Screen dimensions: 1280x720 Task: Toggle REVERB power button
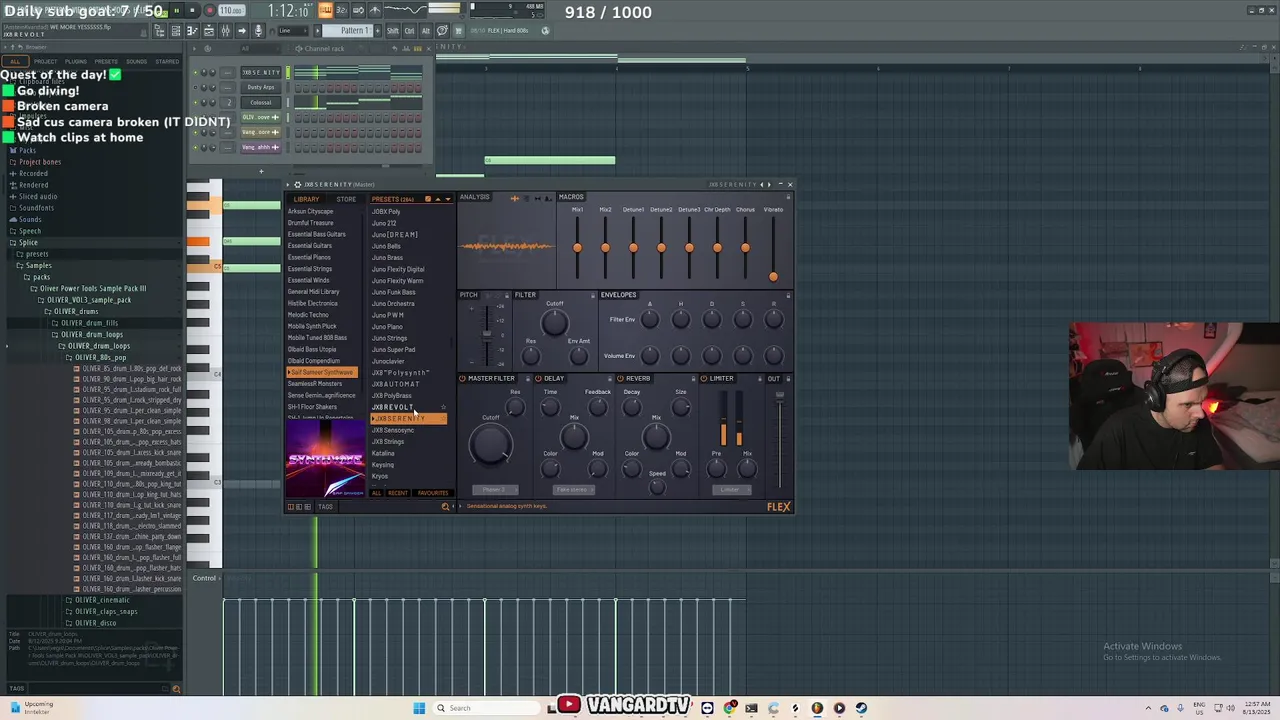621,379
